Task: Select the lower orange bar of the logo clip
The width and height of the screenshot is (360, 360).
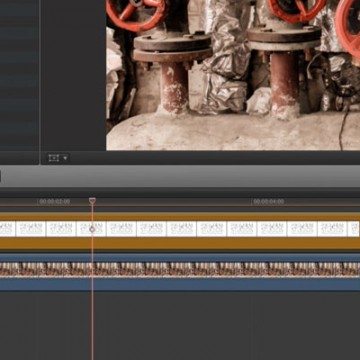Action: [x=180, y=243]
